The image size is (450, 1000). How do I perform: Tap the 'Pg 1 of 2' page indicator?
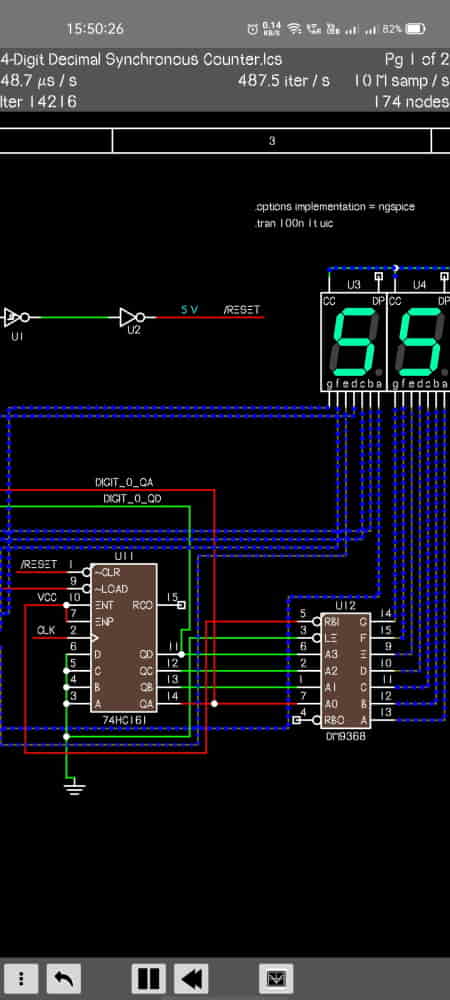click(417, 59)
